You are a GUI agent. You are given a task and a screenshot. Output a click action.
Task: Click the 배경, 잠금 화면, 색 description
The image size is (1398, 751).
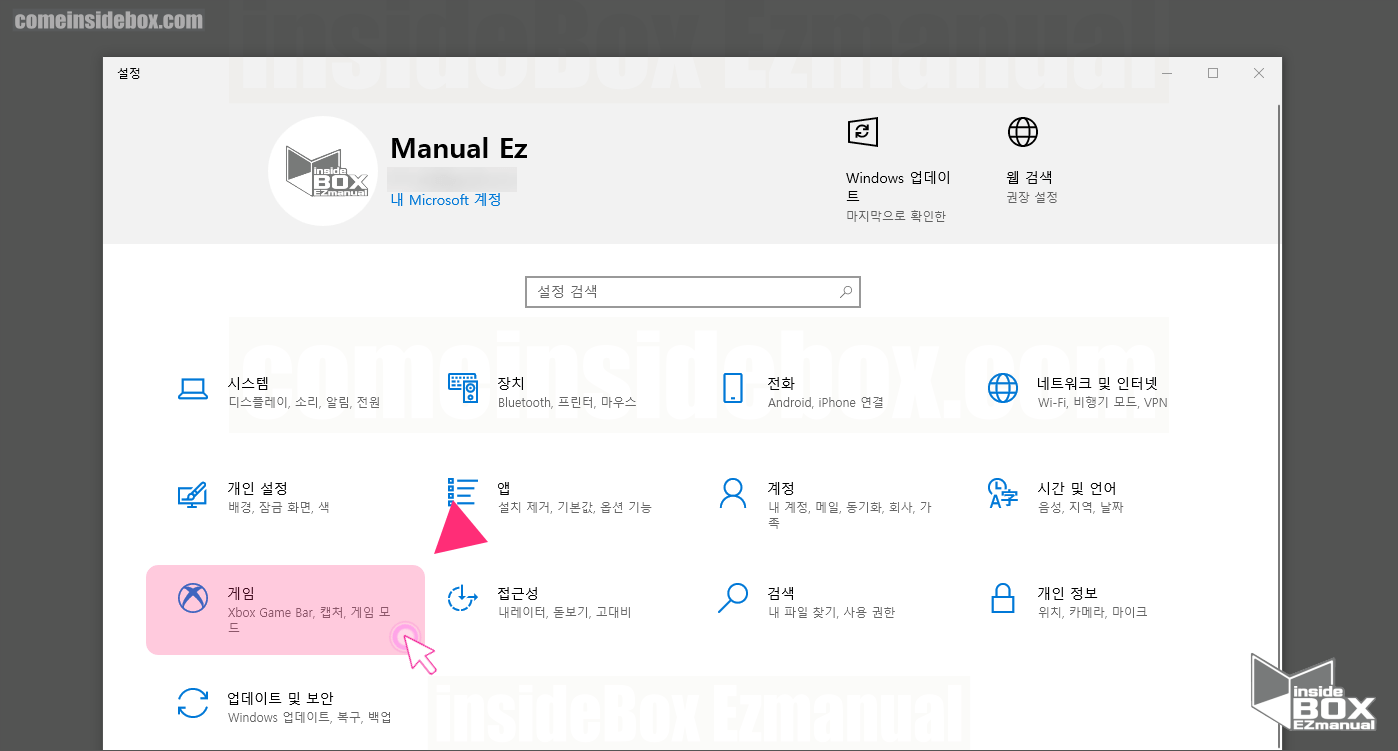pos(278,508)
